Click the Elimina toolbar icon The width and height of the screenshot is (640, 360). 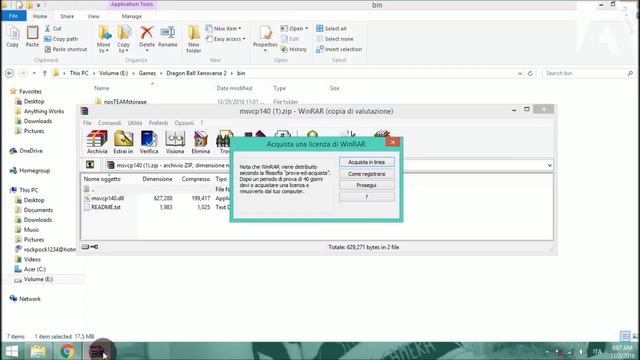pyautogui.click(x=201, y=142)
